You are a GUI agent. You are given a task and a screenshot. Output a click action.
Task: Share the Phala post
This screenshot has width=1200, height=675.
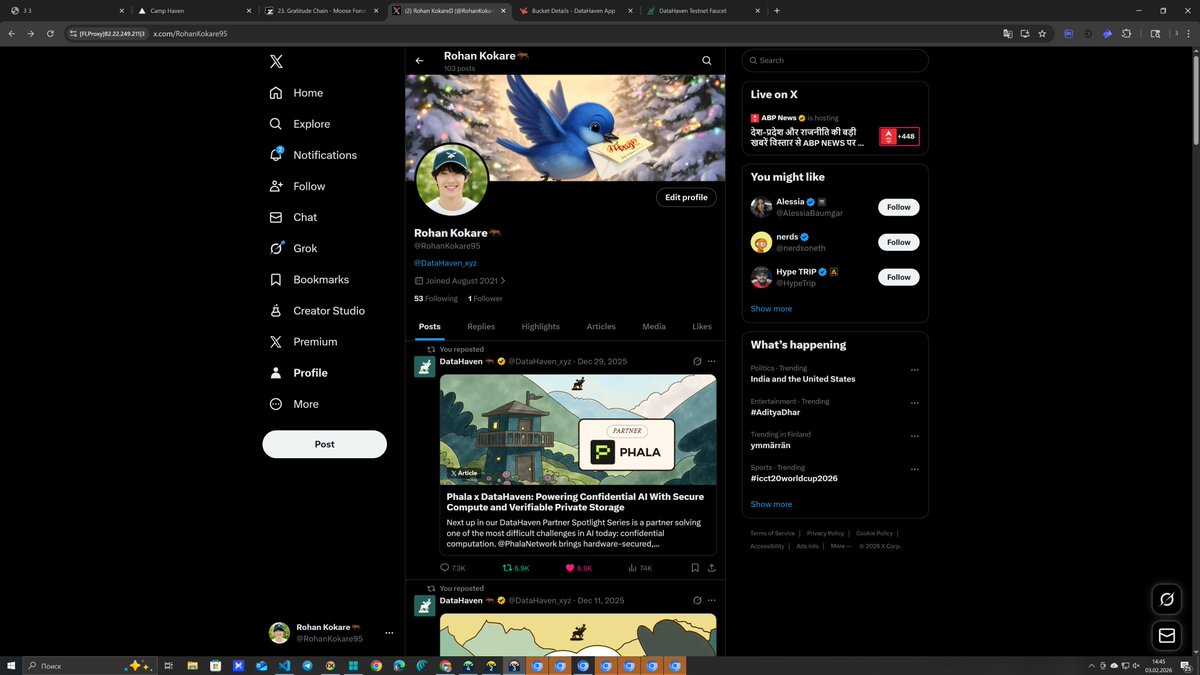point(712,568)
